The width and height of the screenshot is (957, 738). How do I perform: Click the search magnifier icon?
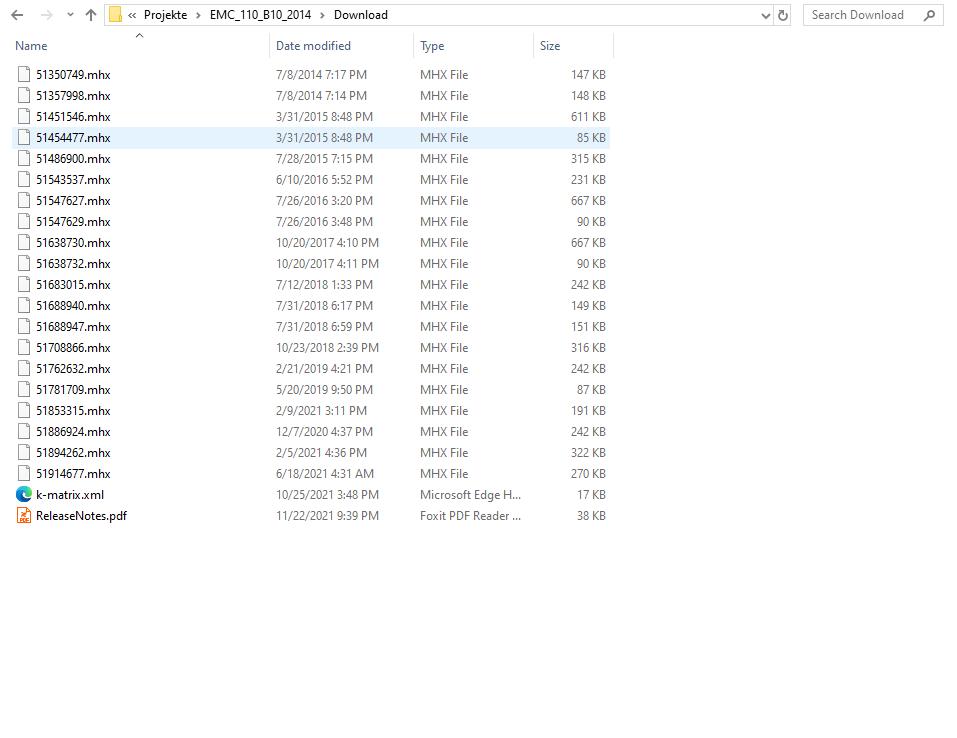click(930, 15)
